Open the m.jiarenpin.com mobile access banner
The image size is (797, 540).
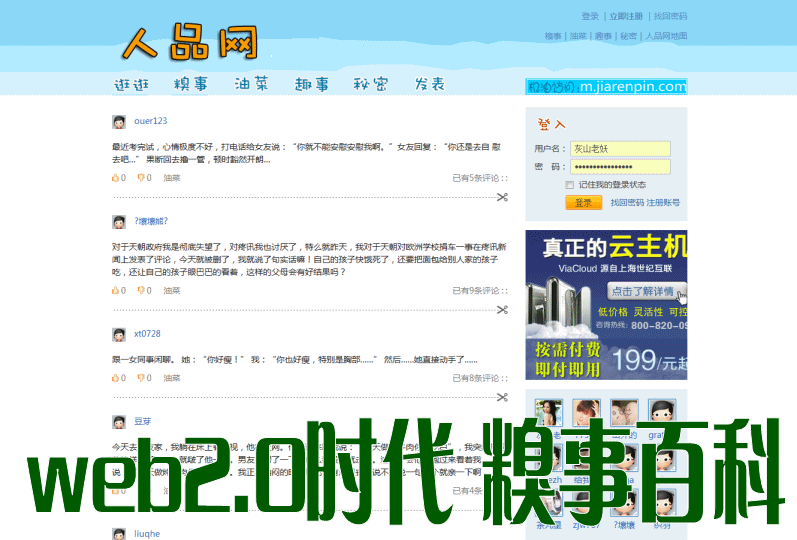pos(606,87)
